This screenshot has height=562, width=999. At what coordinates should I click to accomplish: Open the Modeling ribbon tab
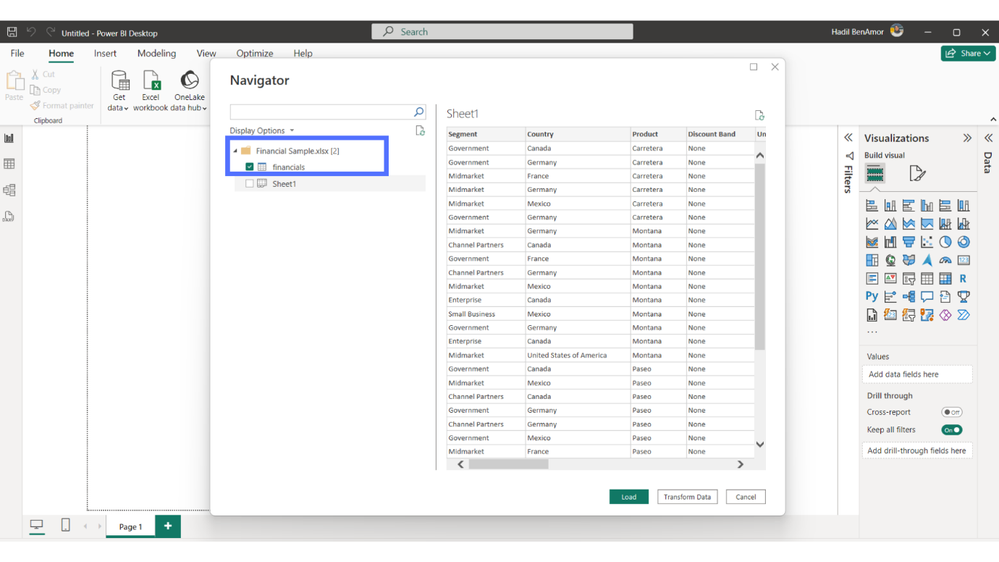[156, 54]
